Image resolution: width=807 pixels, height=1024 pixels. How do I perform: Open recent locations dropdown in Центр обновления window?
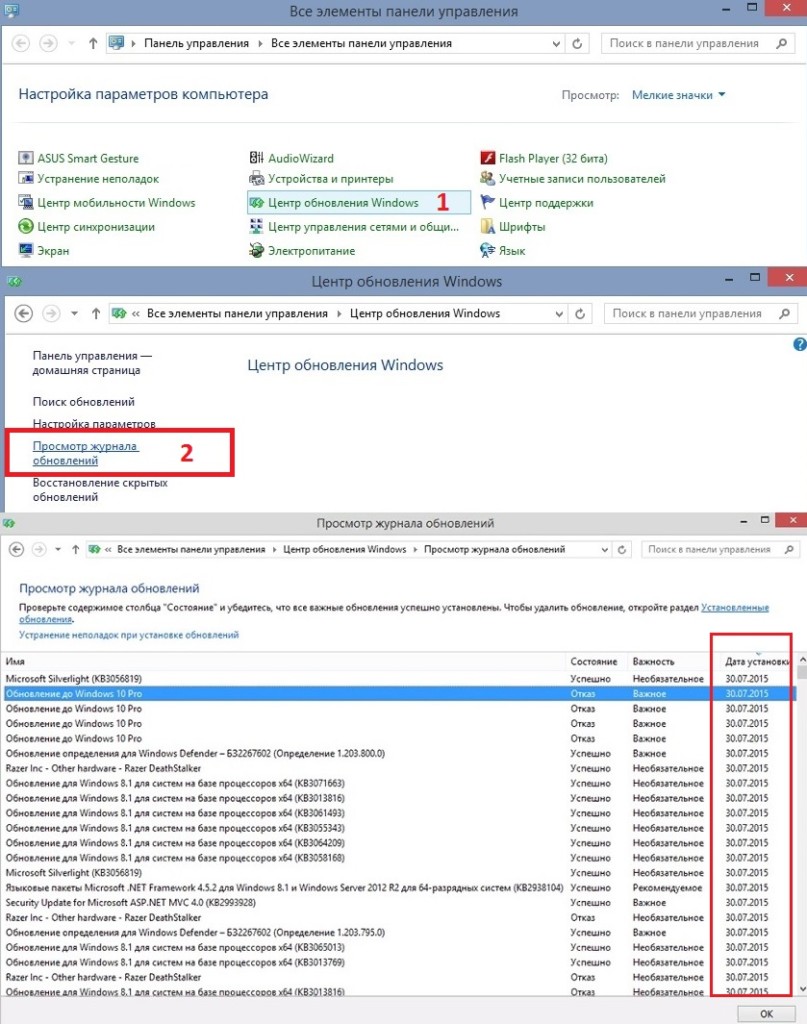pyautogui.click(x=74, y=313)
